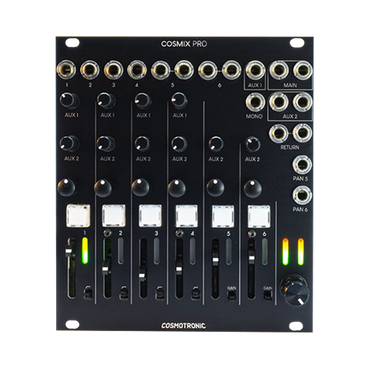Click channel 3 AUX 2 send knob
370x370 pixels.
[142, 143]
